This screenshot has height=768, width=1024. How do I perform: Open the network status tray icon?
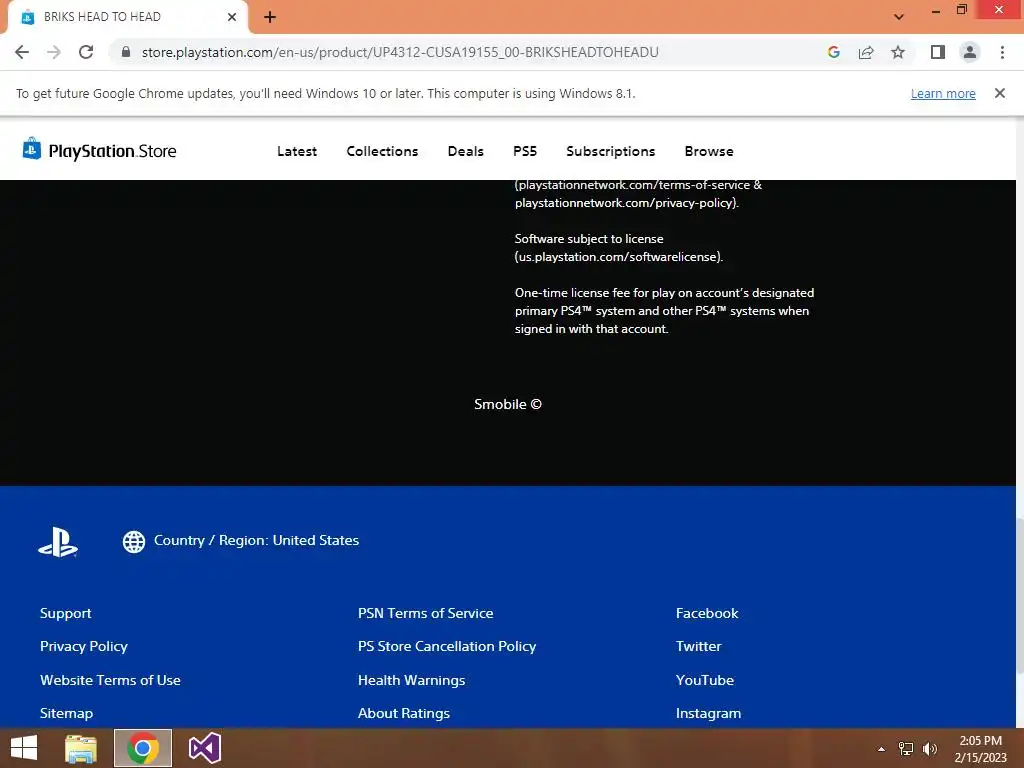tap(906, 748)
